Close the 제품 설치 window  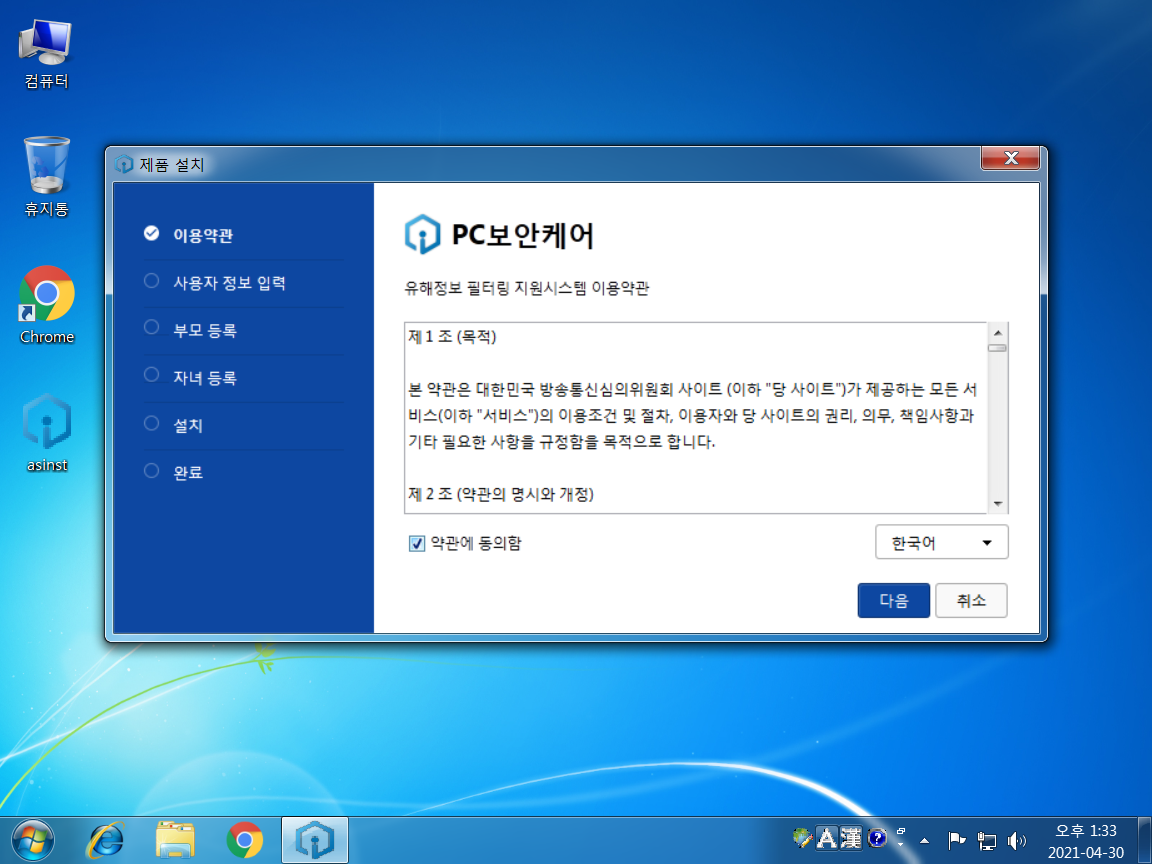[x=1010, y=158]
